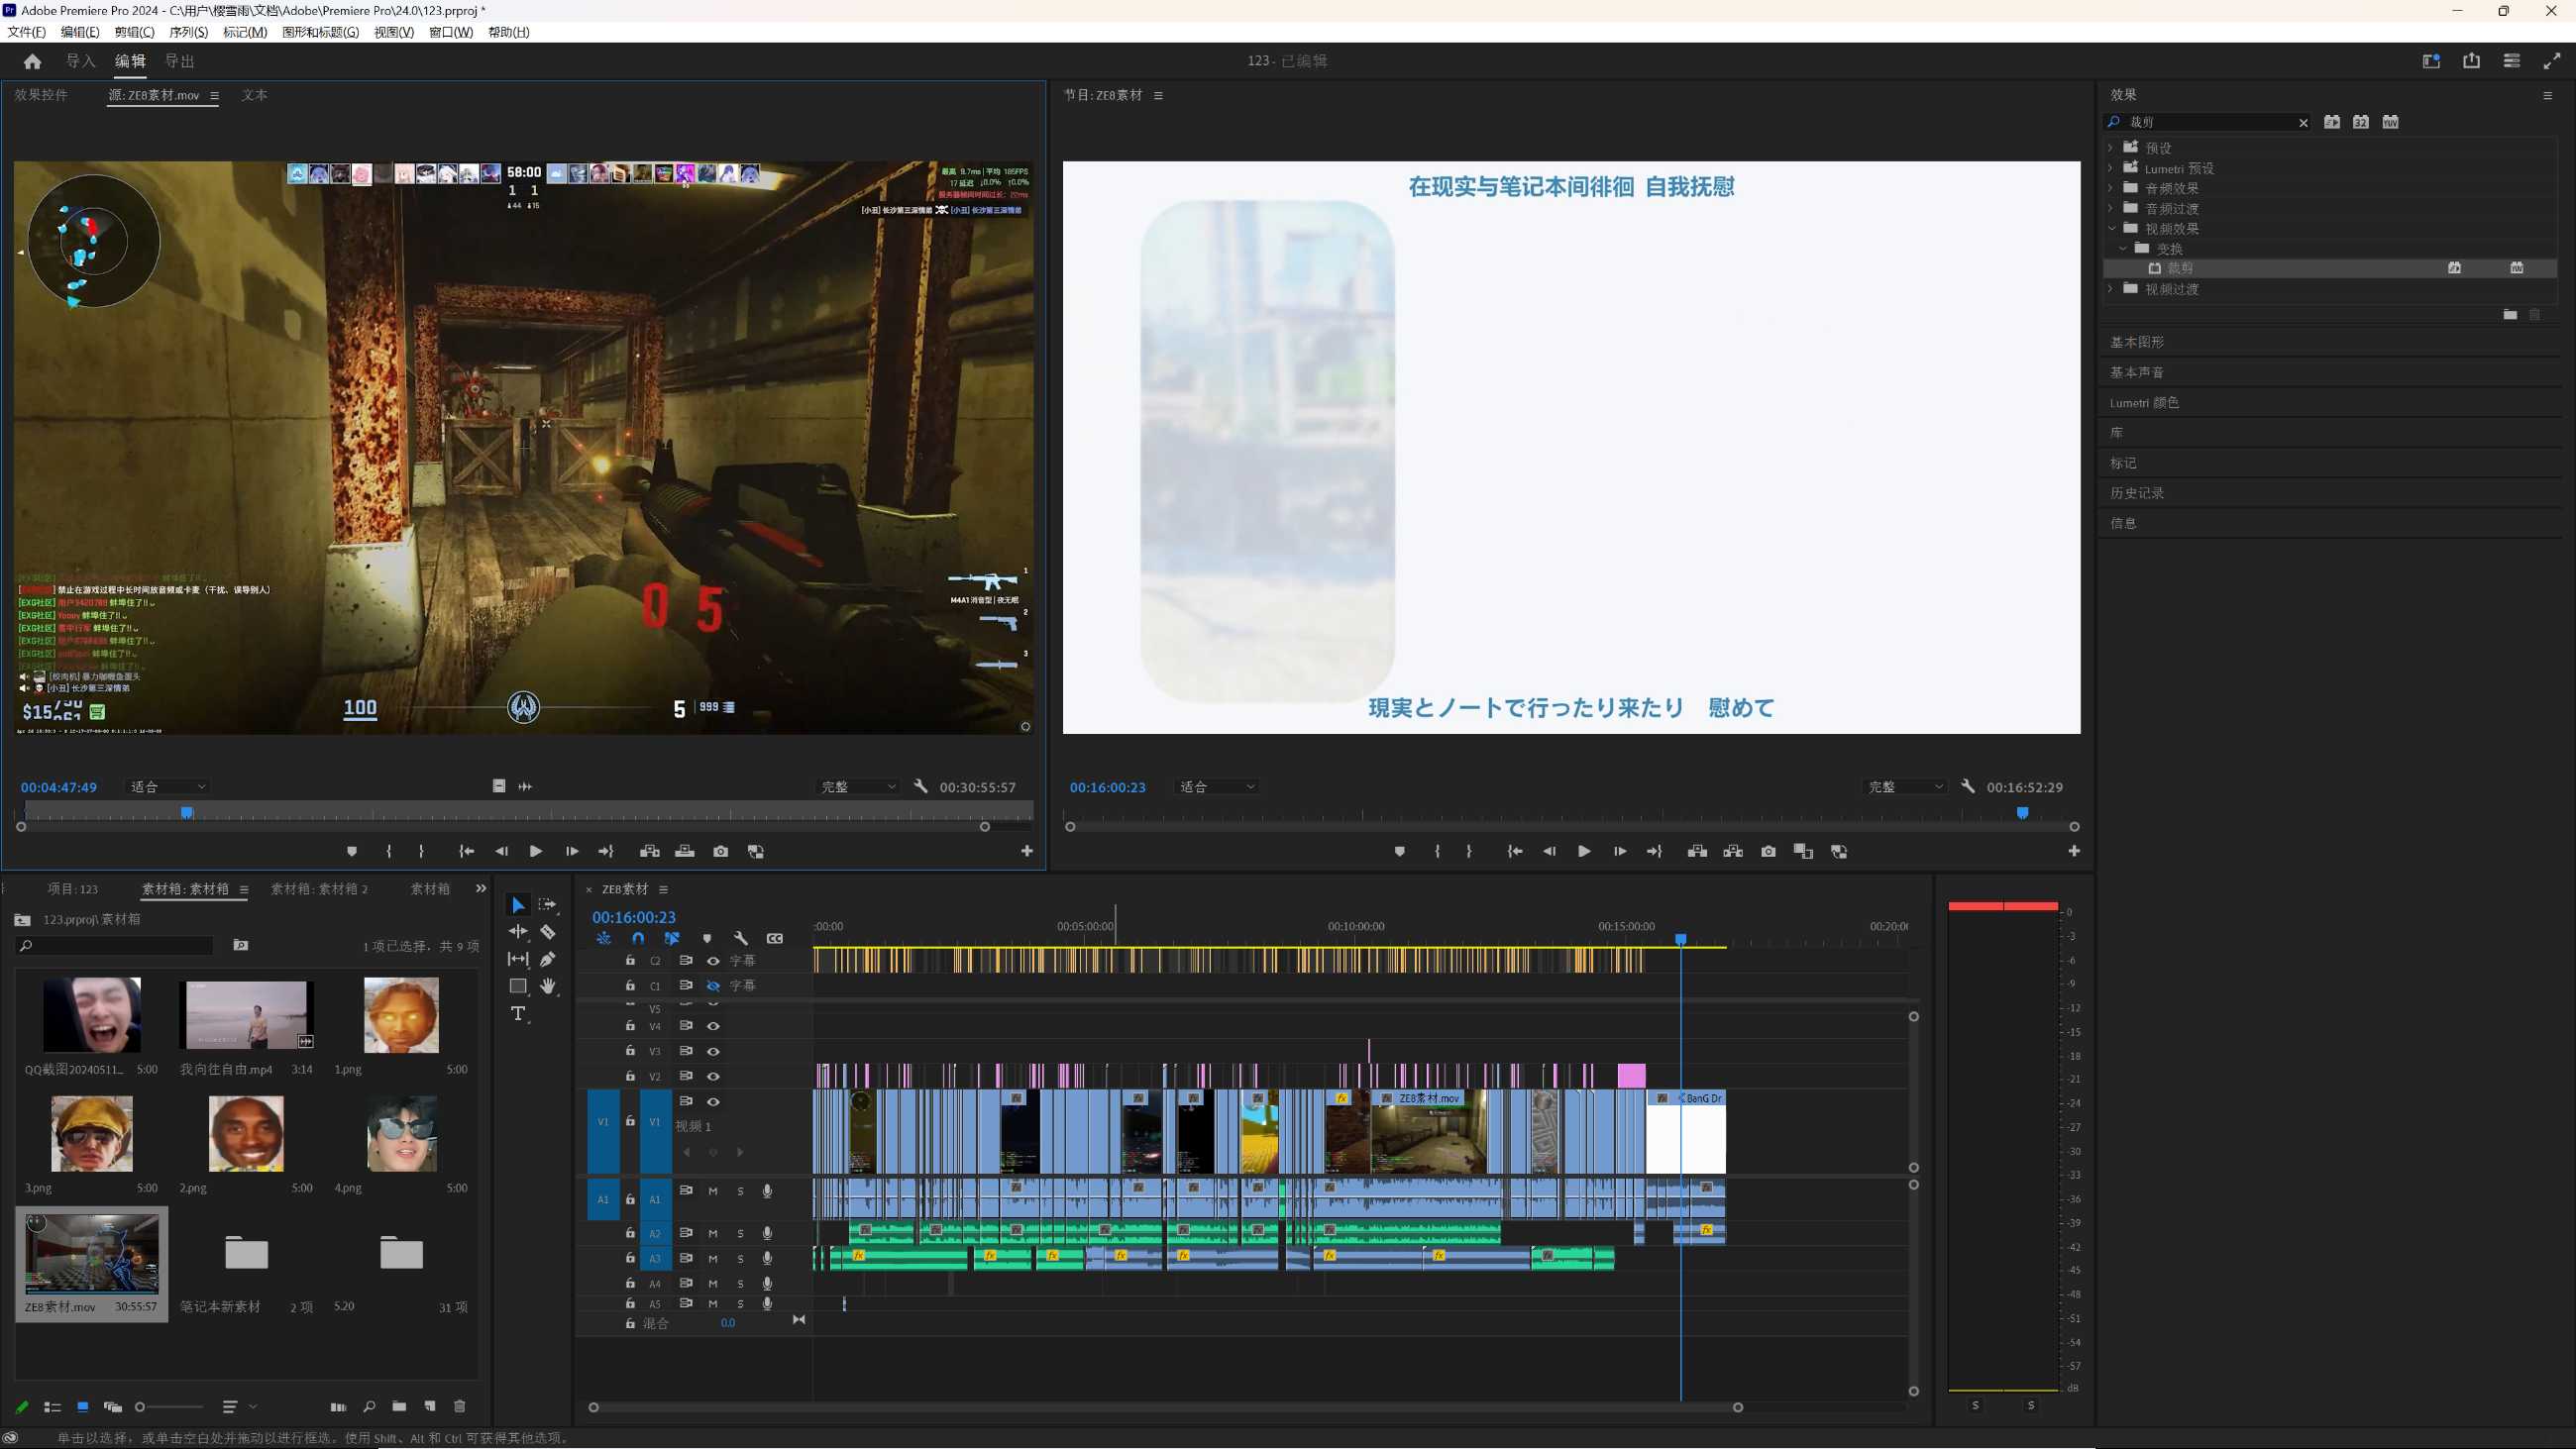Select the Razor tool

tap(547, 932)
